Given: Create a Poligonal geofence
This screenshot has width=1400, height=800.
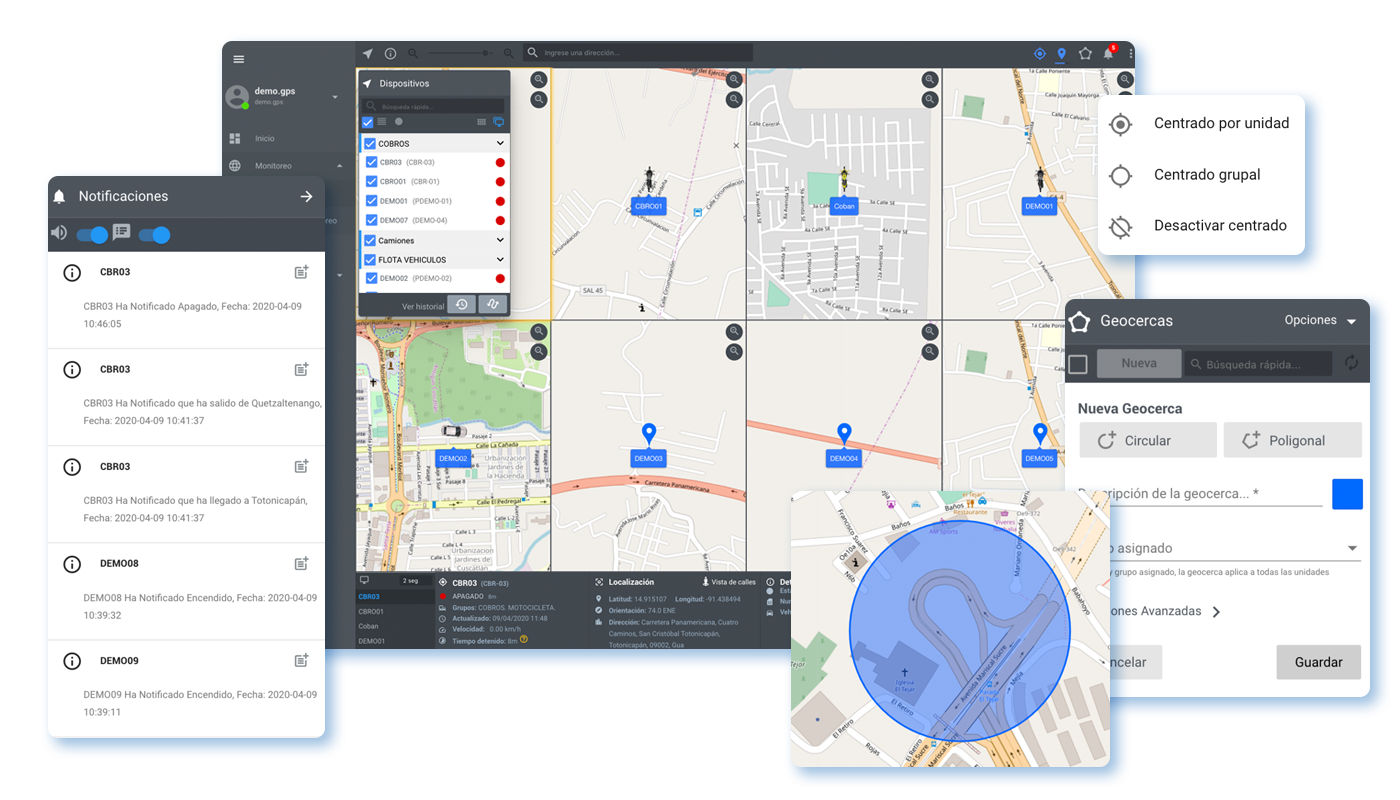Looking at the screenshot, I should pyautogui.click(x=1293, y=440).
